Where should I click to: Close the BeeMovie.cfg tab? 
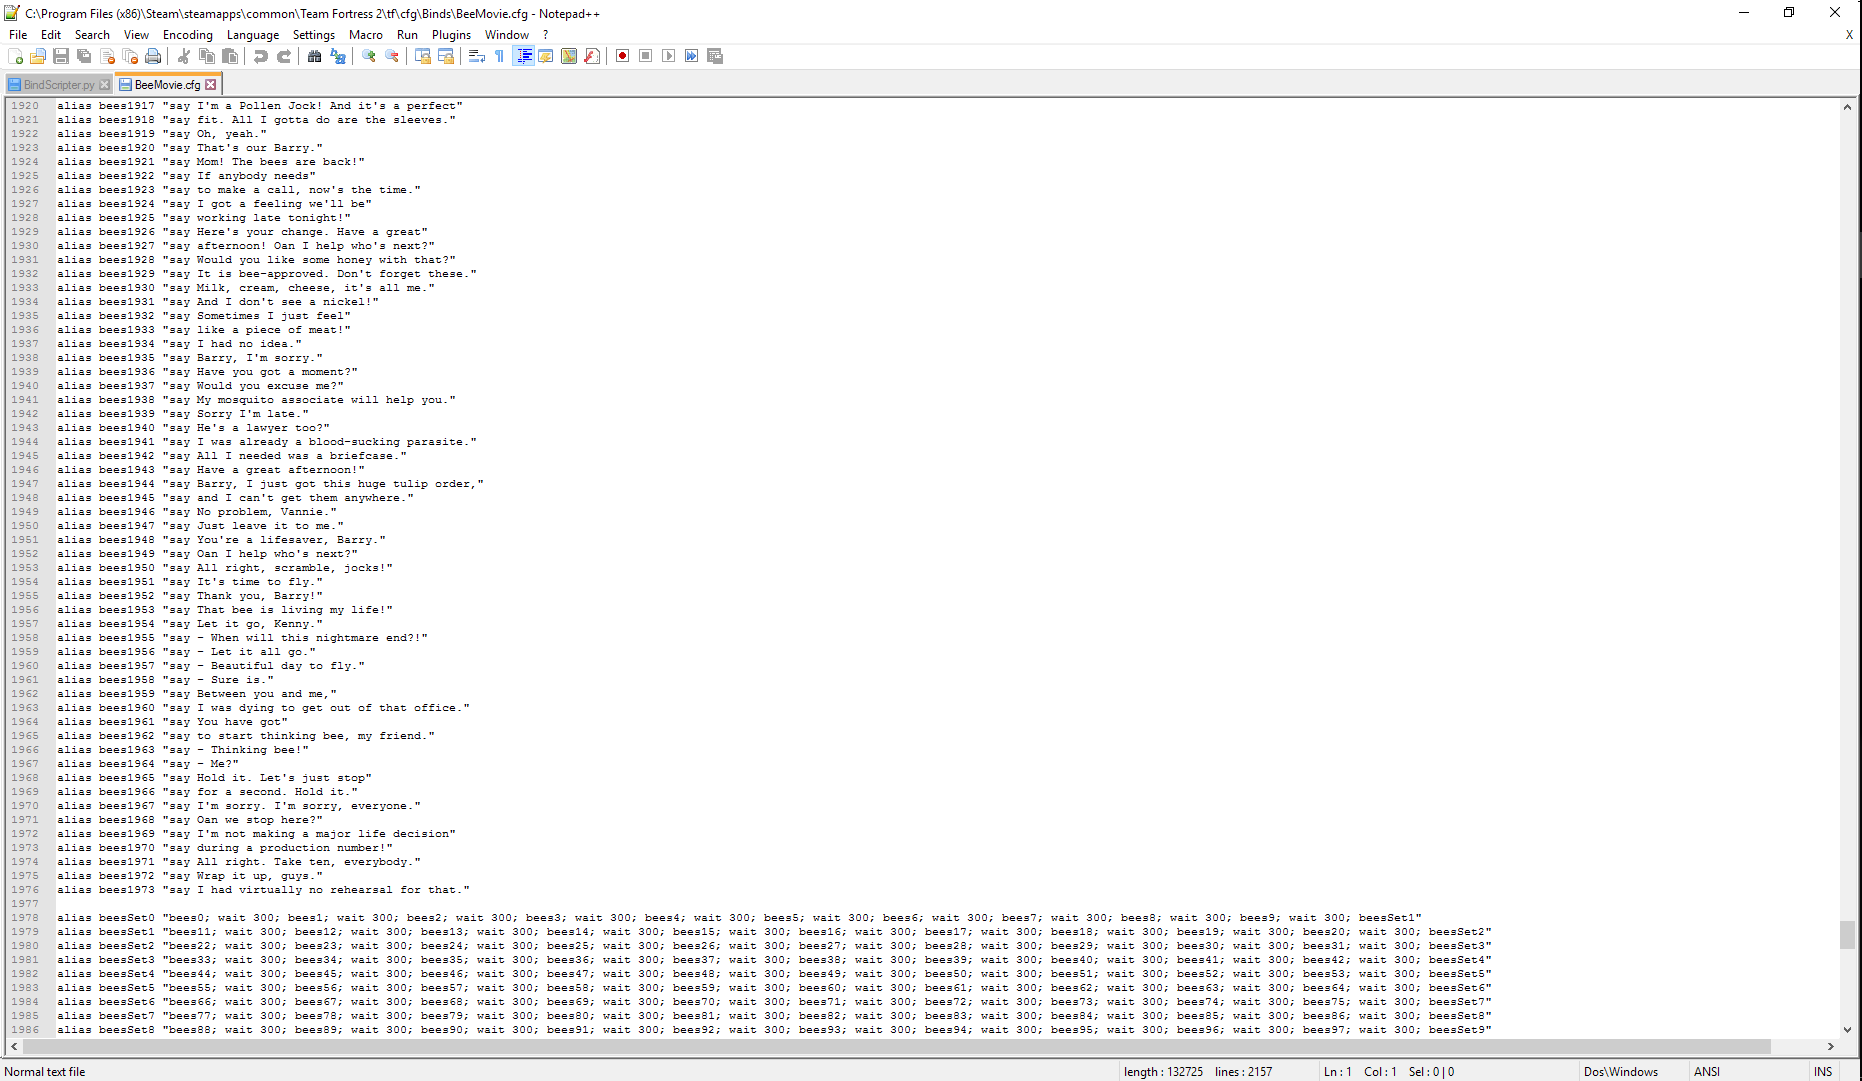click(211, 85)
